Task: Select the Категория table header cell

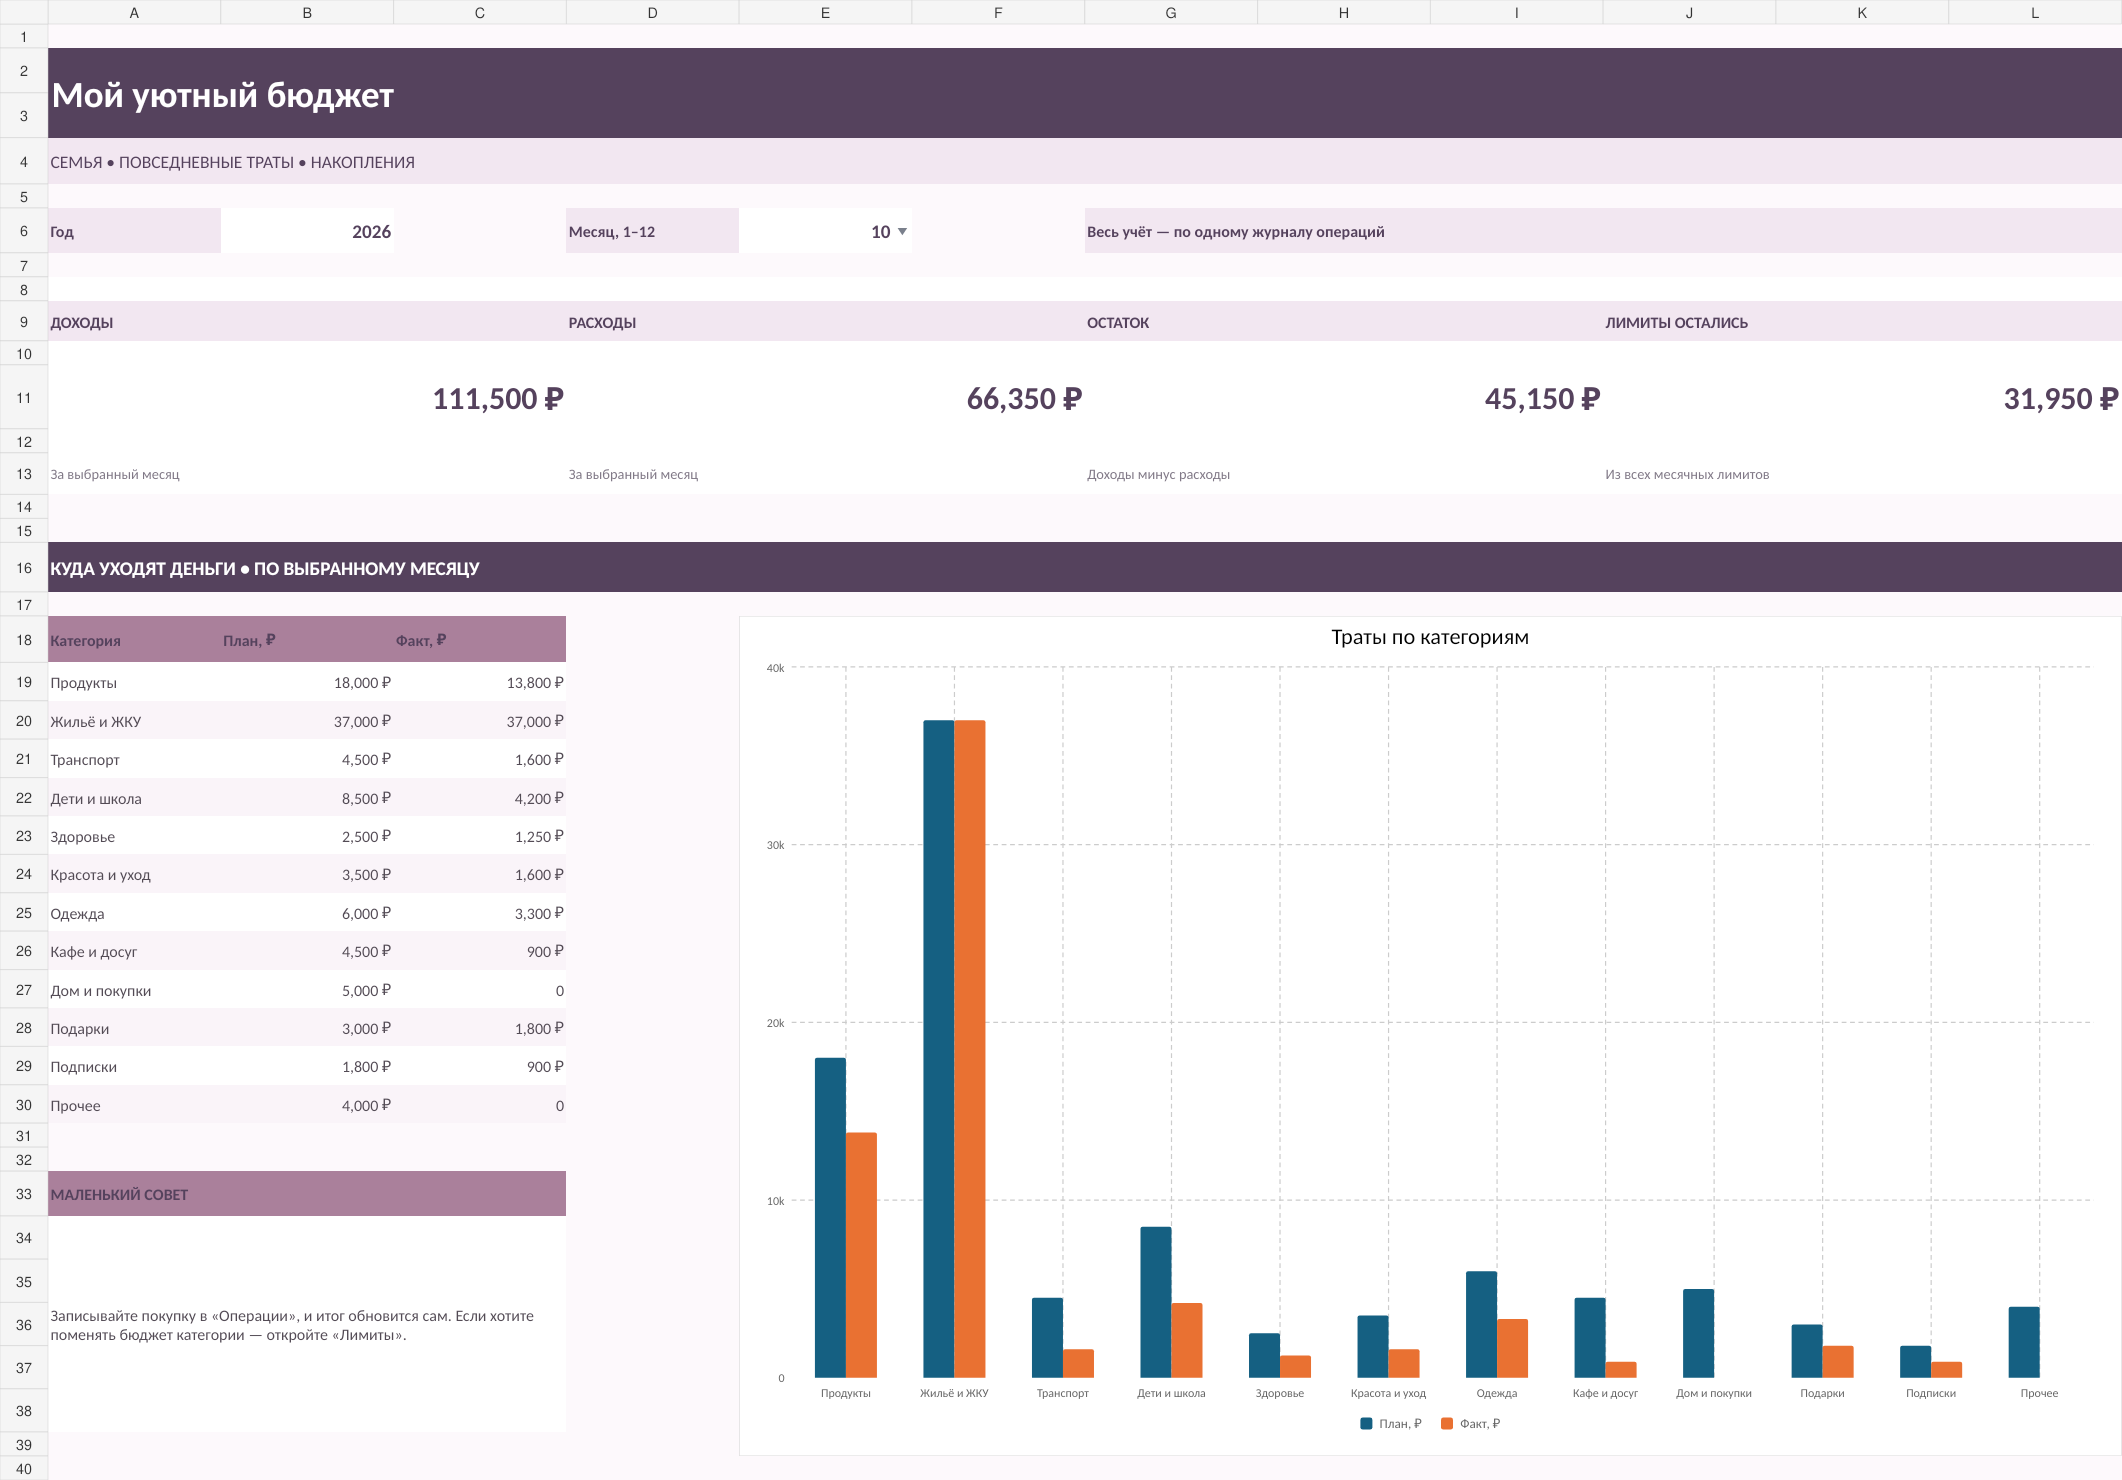Action: pos(134,640)
